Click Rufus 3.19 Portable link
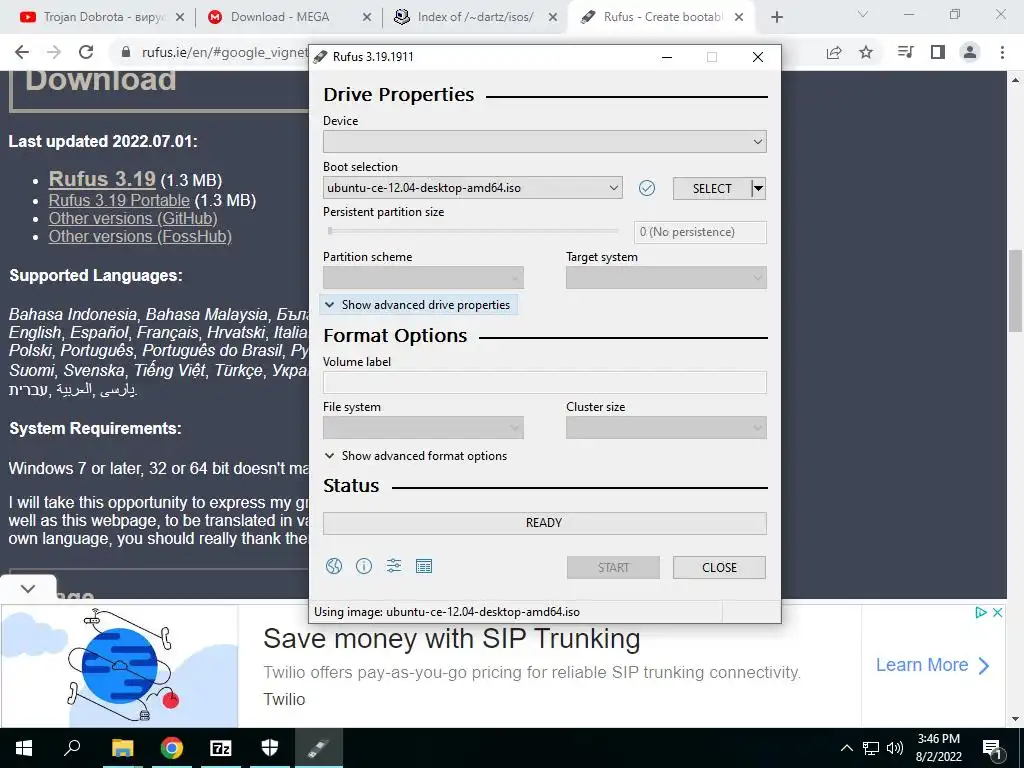Screen dimensions: 1024x768 120,200
